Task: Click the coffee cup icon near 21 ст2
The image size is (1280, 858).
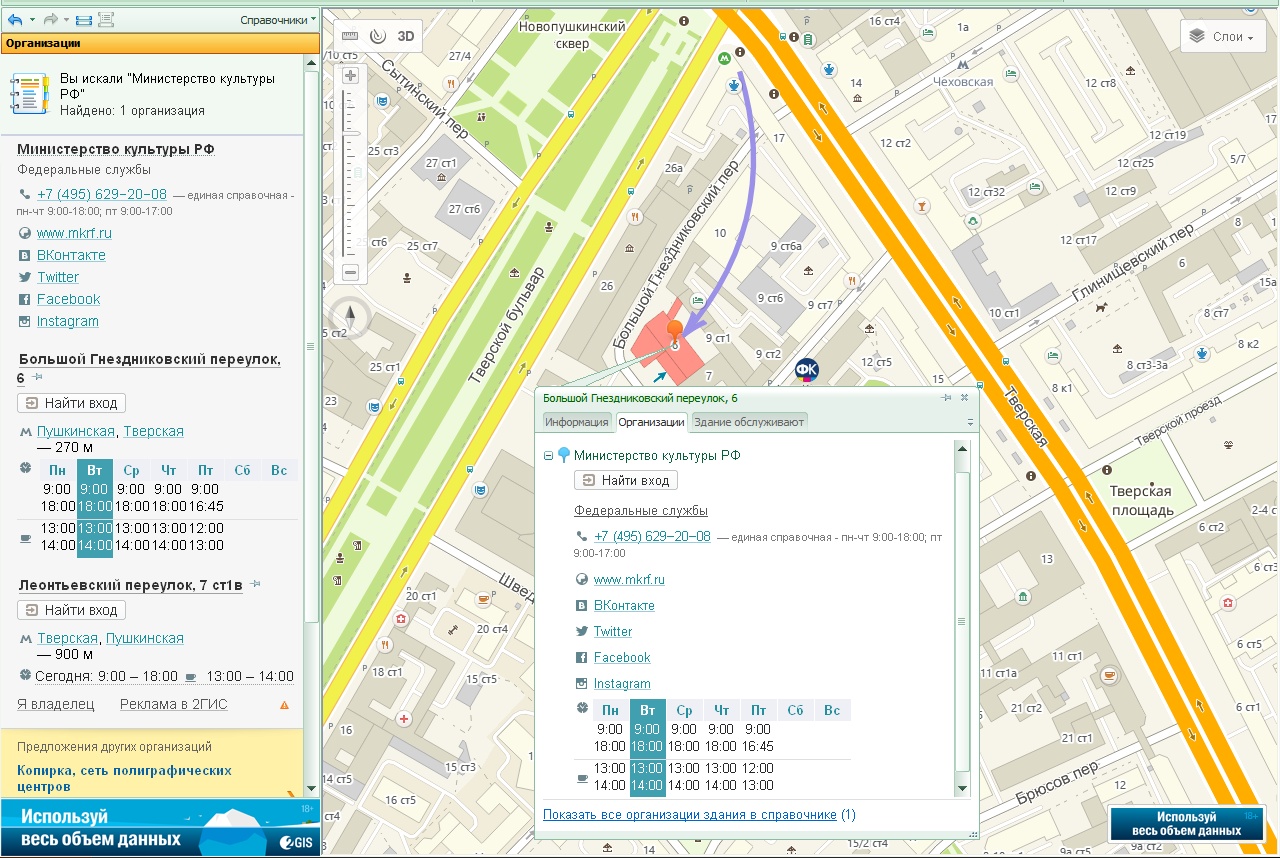Action: click(1109, 676)
